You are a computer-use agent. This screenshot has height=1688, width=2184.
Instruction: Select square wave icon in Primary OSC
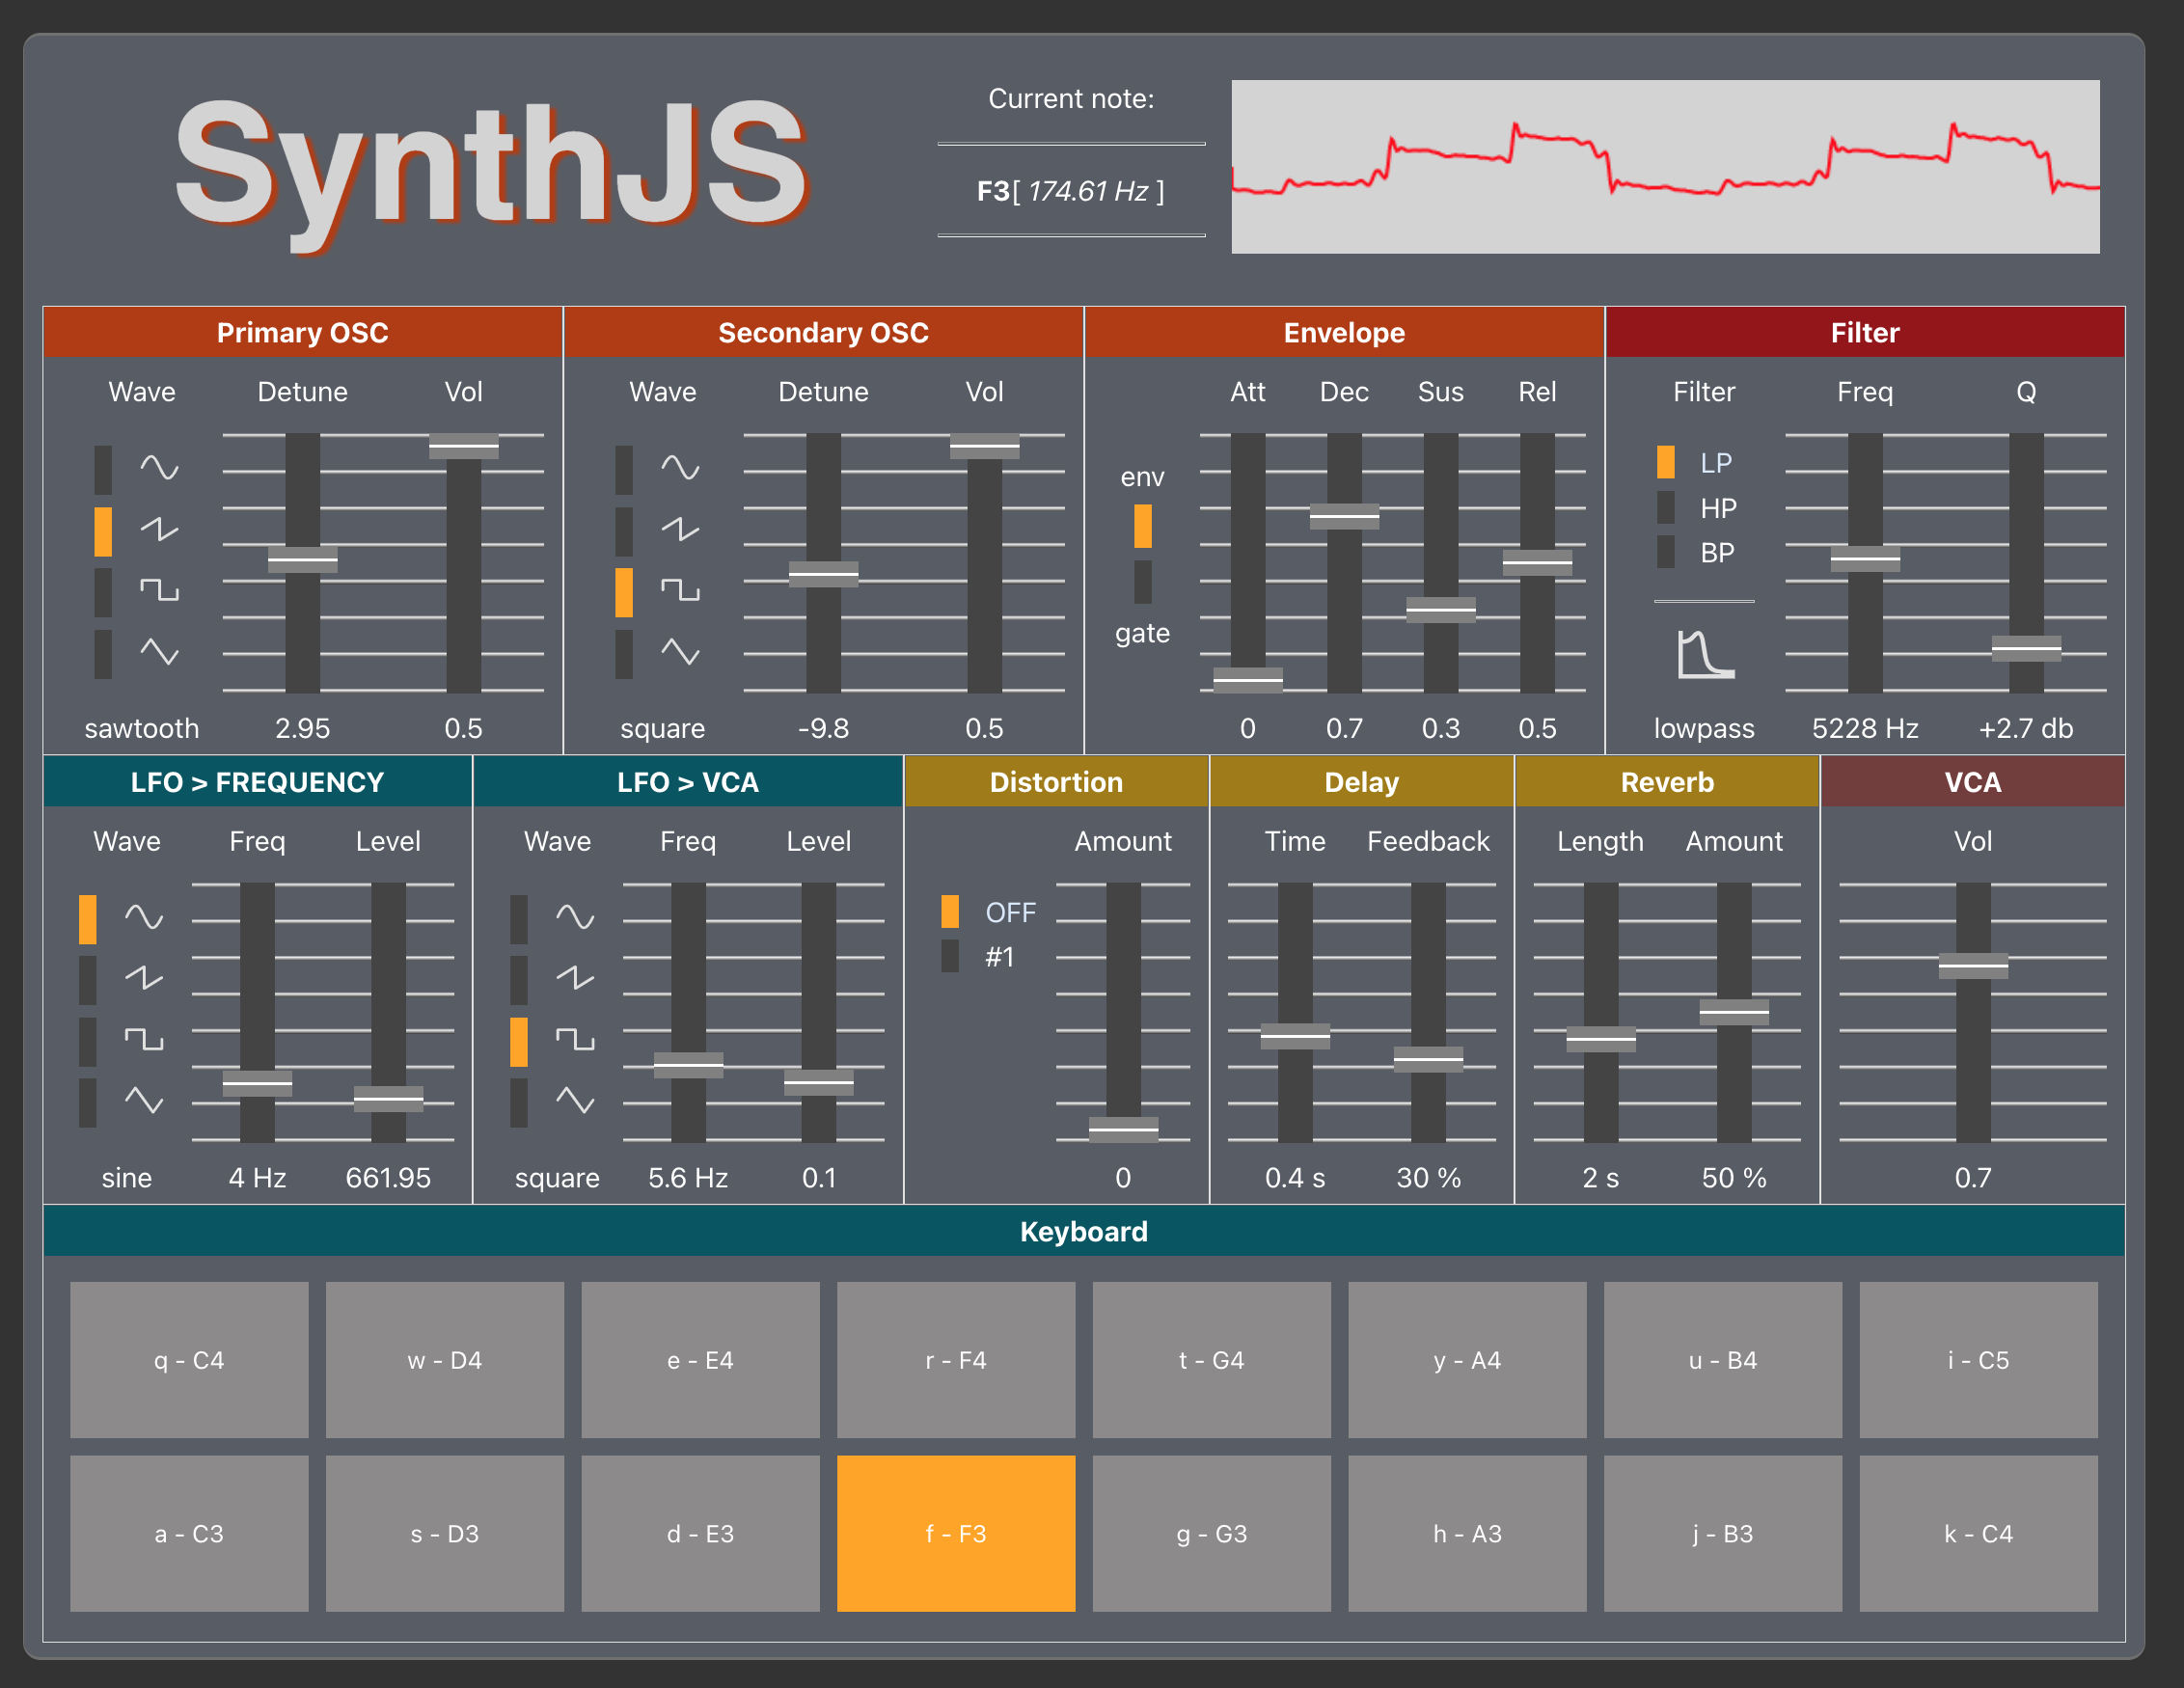[159, 590]
